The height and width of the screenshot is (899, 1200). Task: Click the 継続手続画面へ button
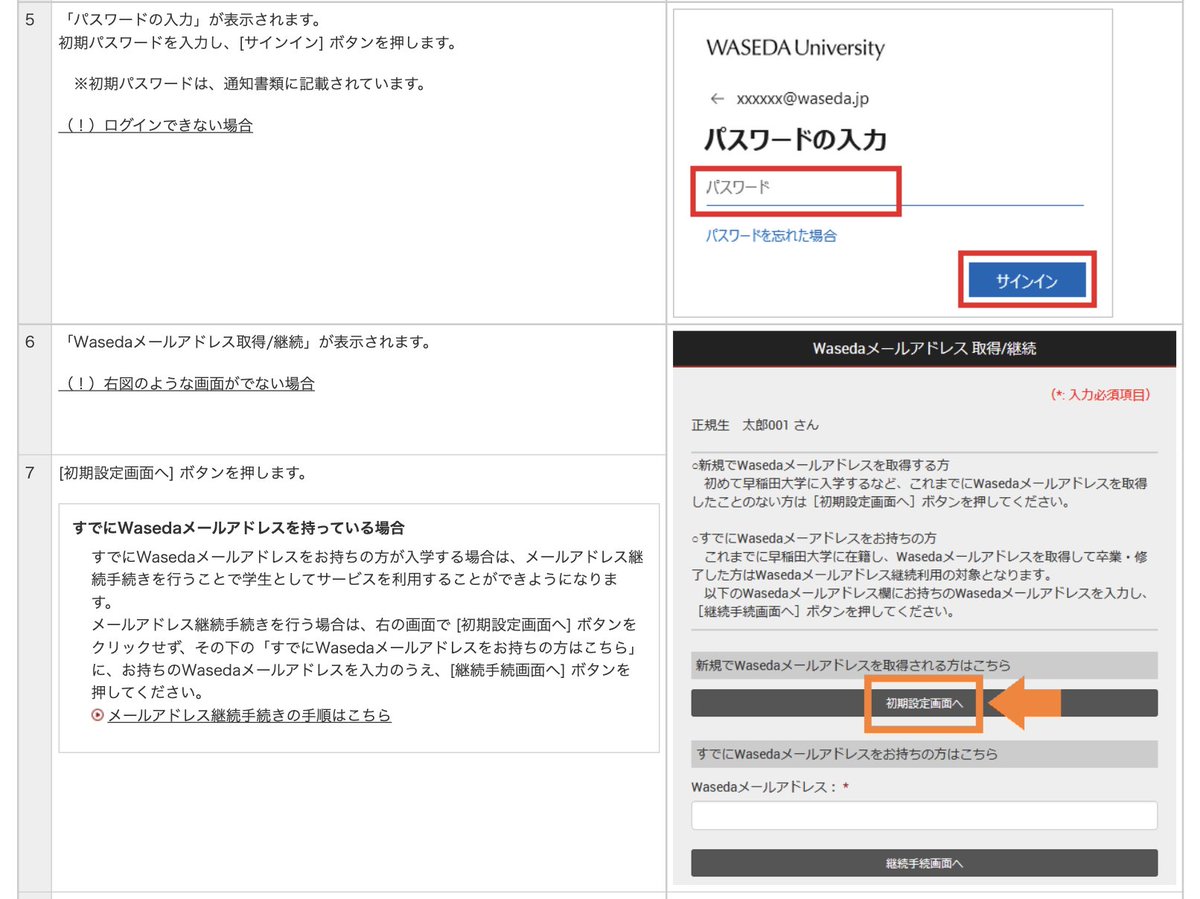click(x=924, y=863)
